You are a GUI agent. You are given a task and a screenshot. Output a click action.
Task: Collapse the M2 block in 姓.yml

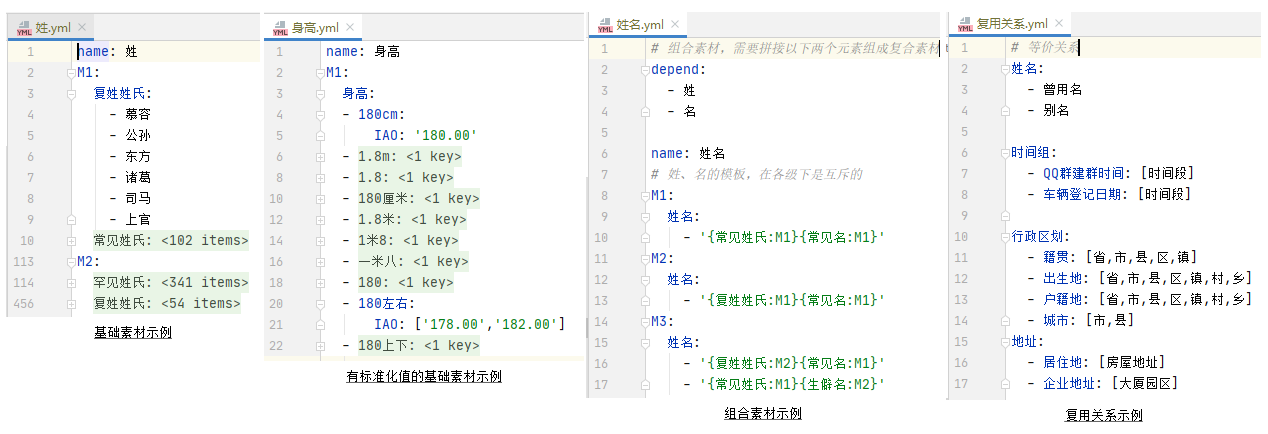point(71,261)
